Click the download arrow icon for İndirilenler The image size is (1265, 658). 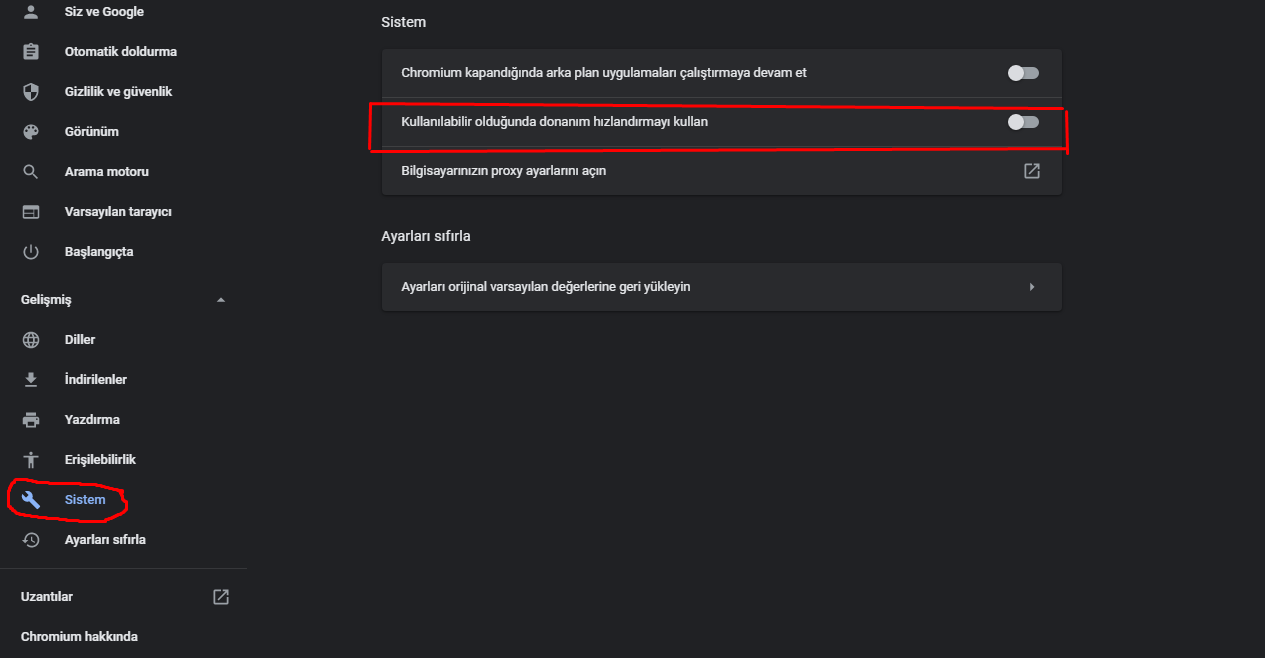pos(31,380)
